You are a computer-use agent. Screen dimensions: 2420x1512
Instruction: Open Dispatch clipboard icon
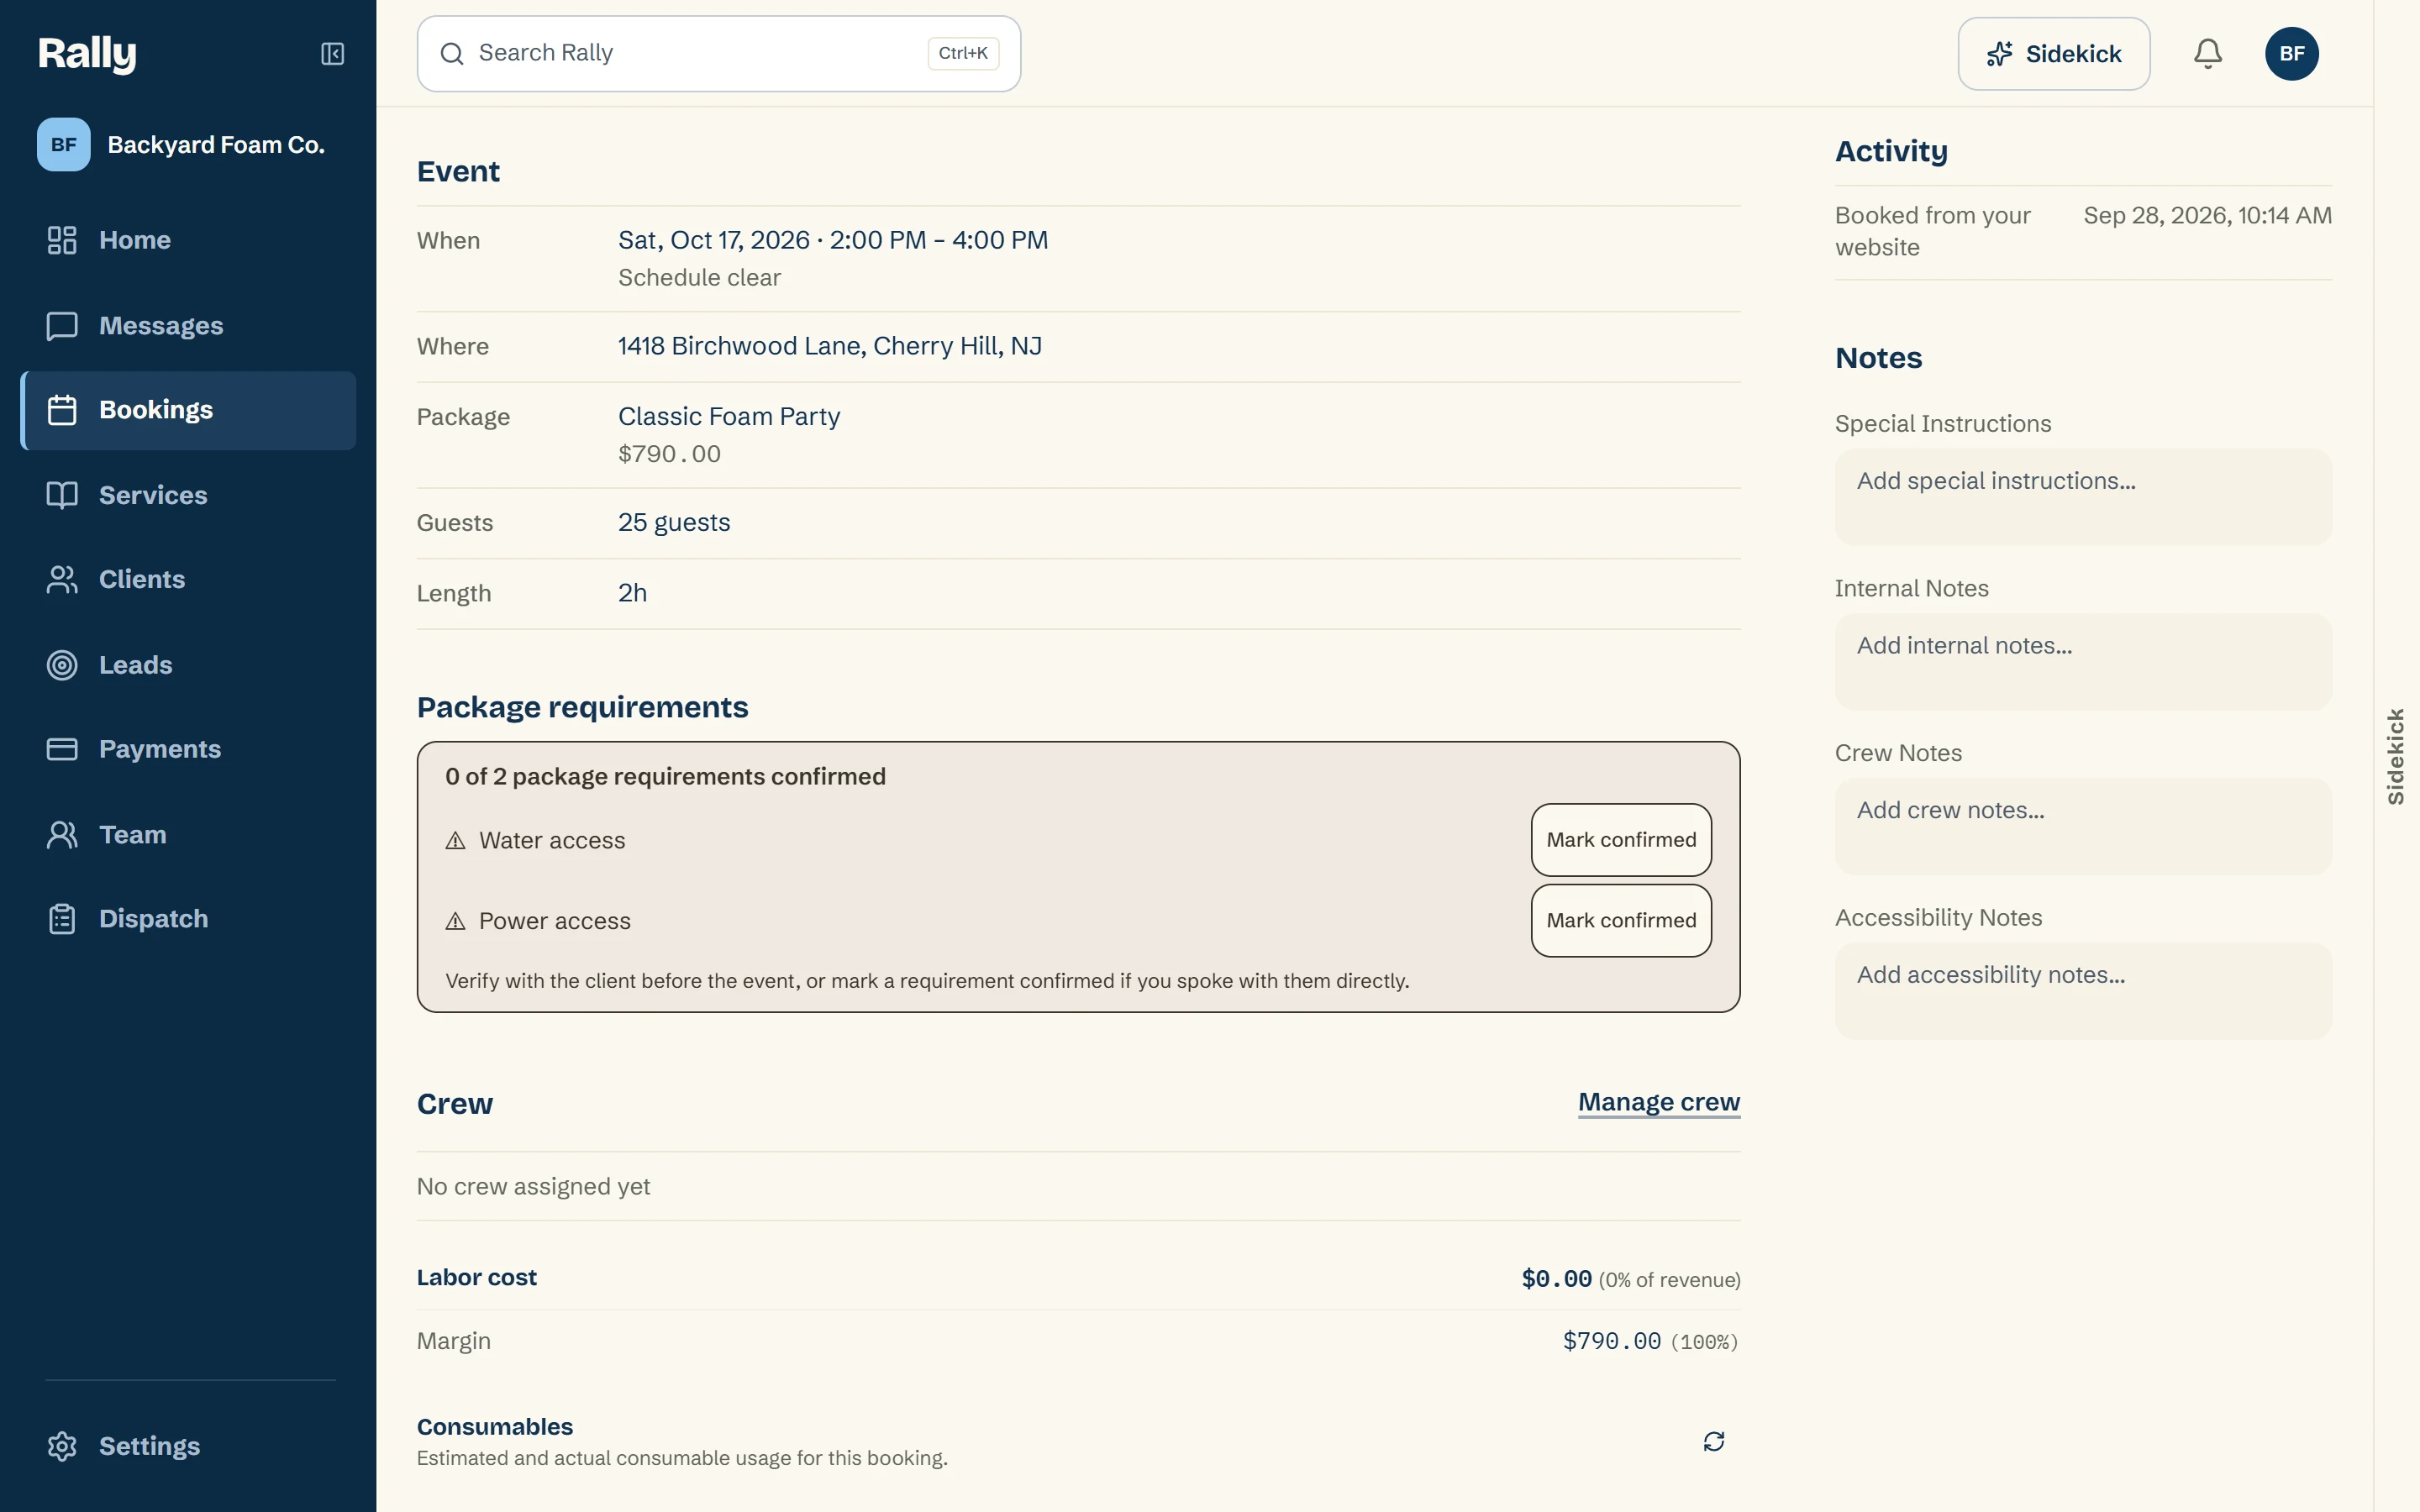point(62,919)
